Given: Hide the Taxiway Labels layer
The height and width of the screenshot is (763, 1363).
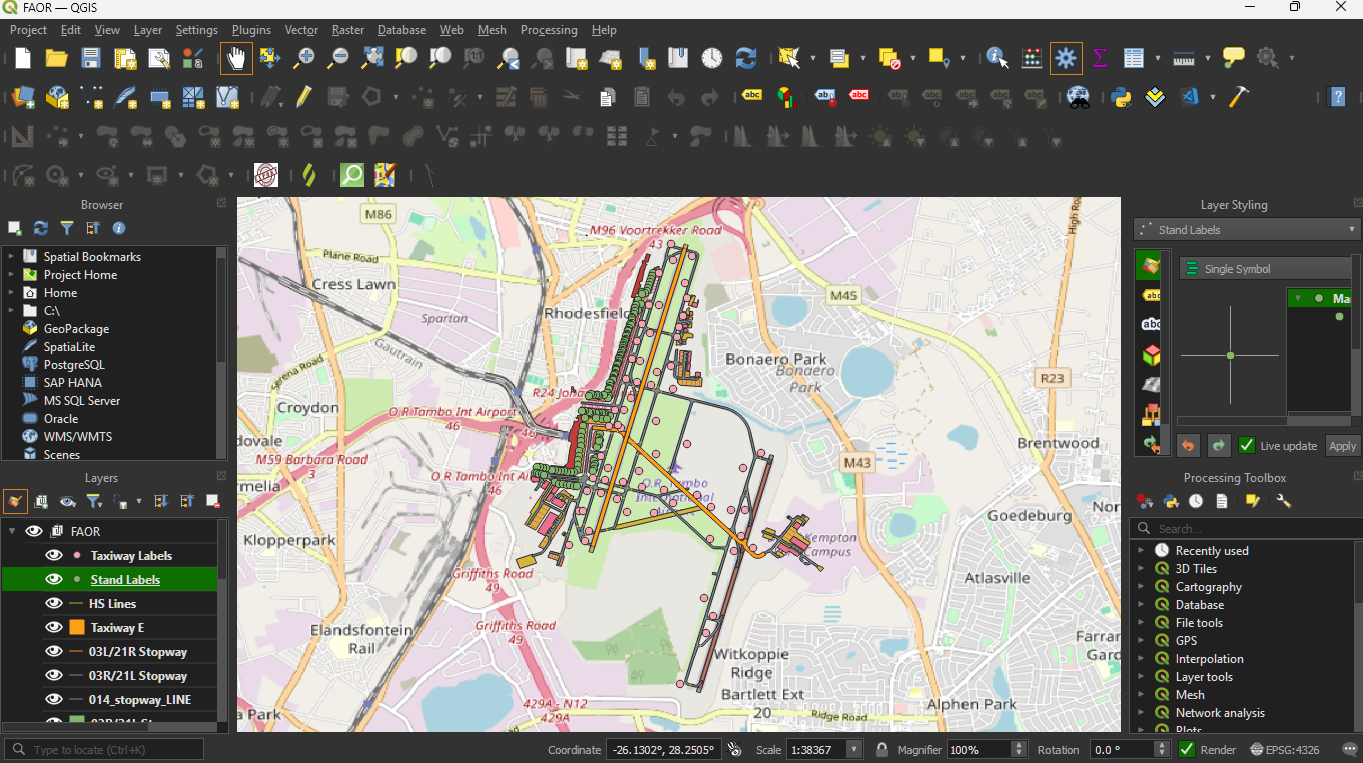Looking at the screenshot, I should 54,556.
